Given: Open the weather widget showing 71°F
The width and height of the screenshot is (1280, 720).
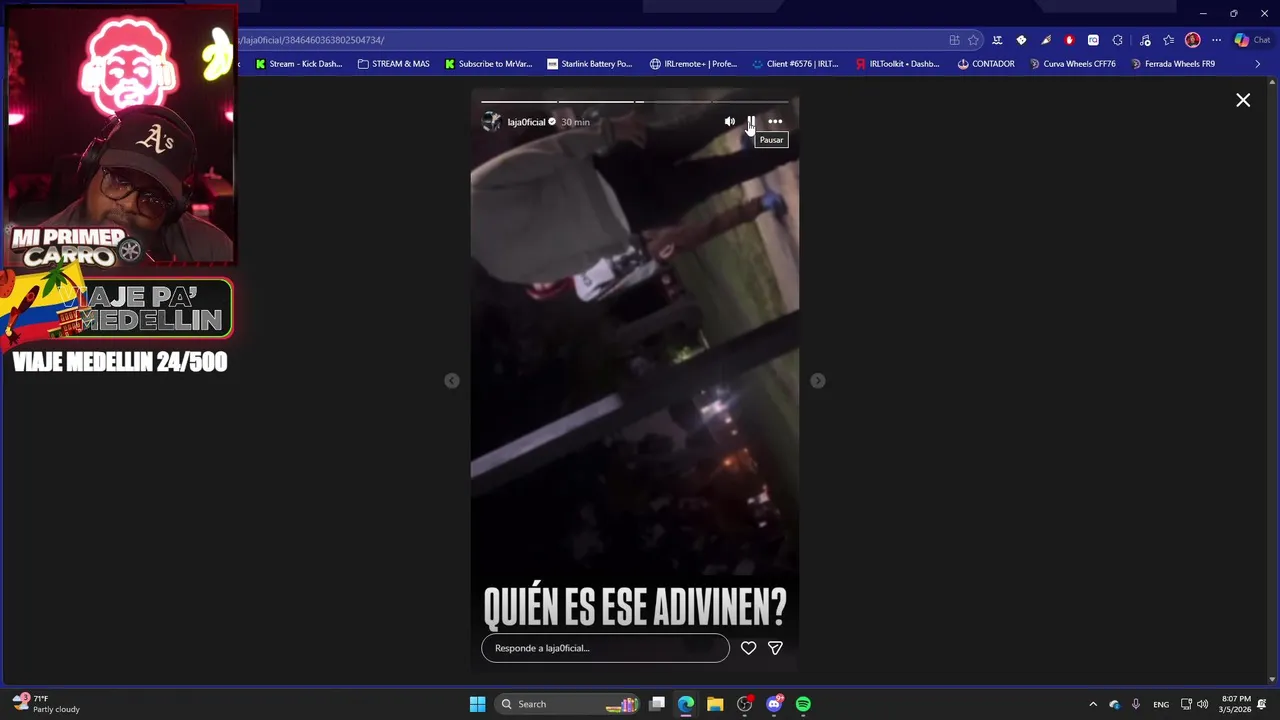Looking at the screenshot, I should [x=45, y=704].
